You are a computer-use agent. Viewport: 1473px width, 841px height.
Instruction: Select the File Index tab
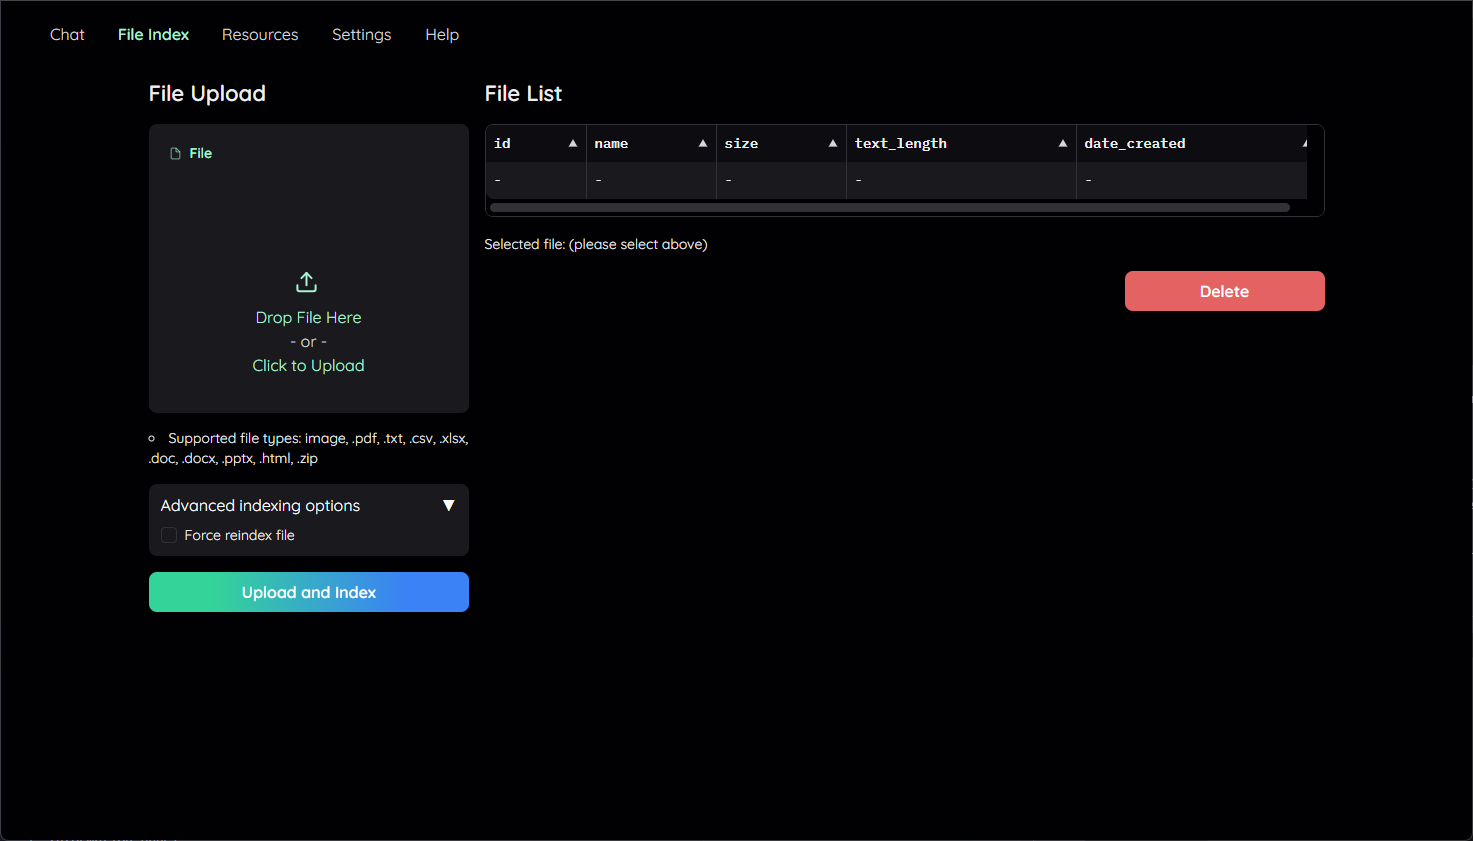(x=153, y=35)
